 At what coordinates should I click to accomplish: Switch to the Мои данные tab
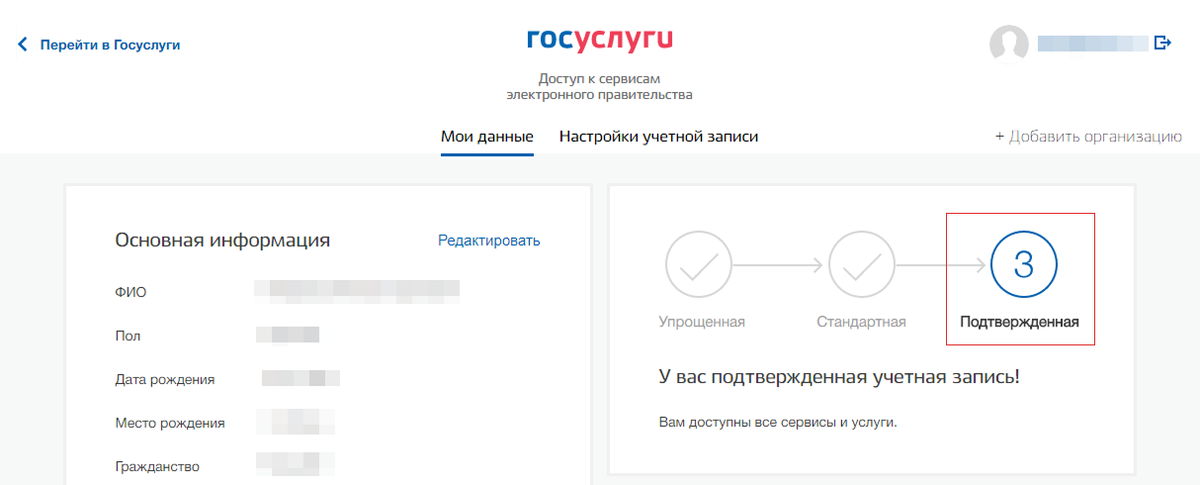[487, 137]
